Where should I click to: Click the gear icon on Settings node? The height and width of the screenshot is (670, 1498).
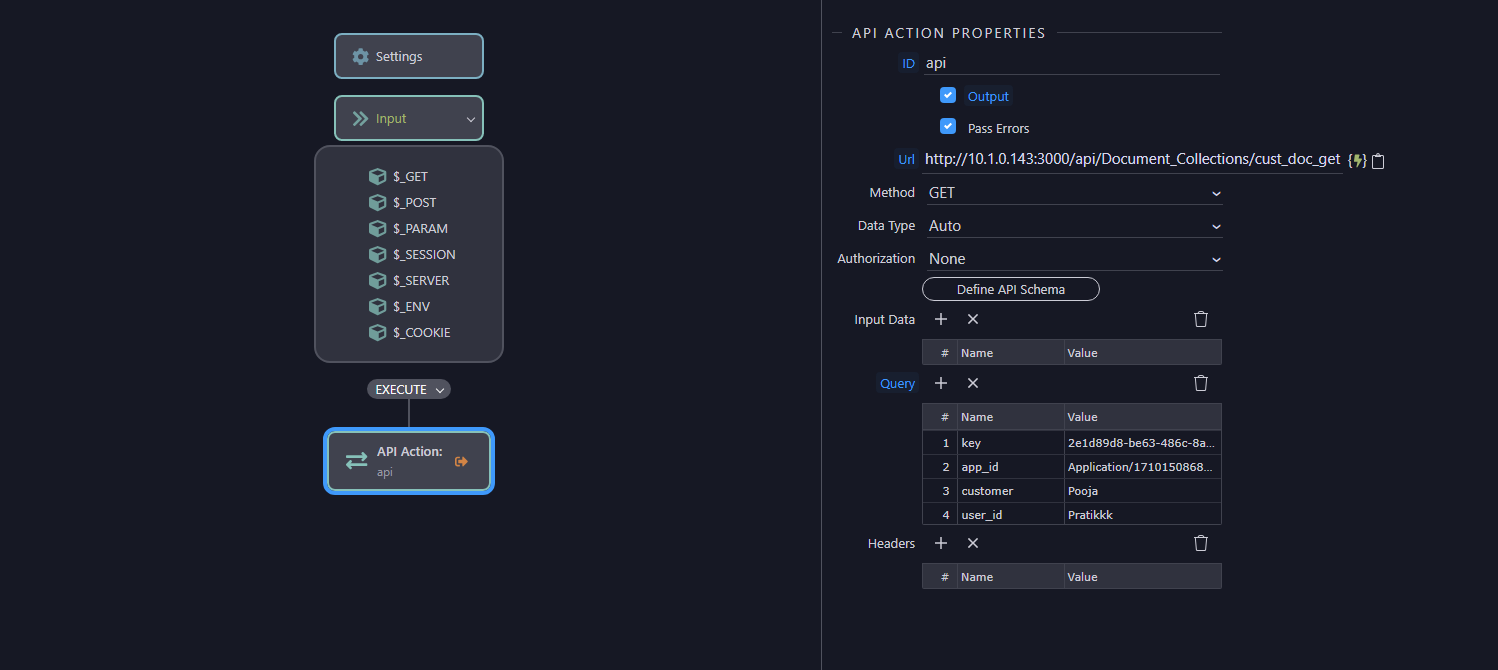tap(360, 56)
